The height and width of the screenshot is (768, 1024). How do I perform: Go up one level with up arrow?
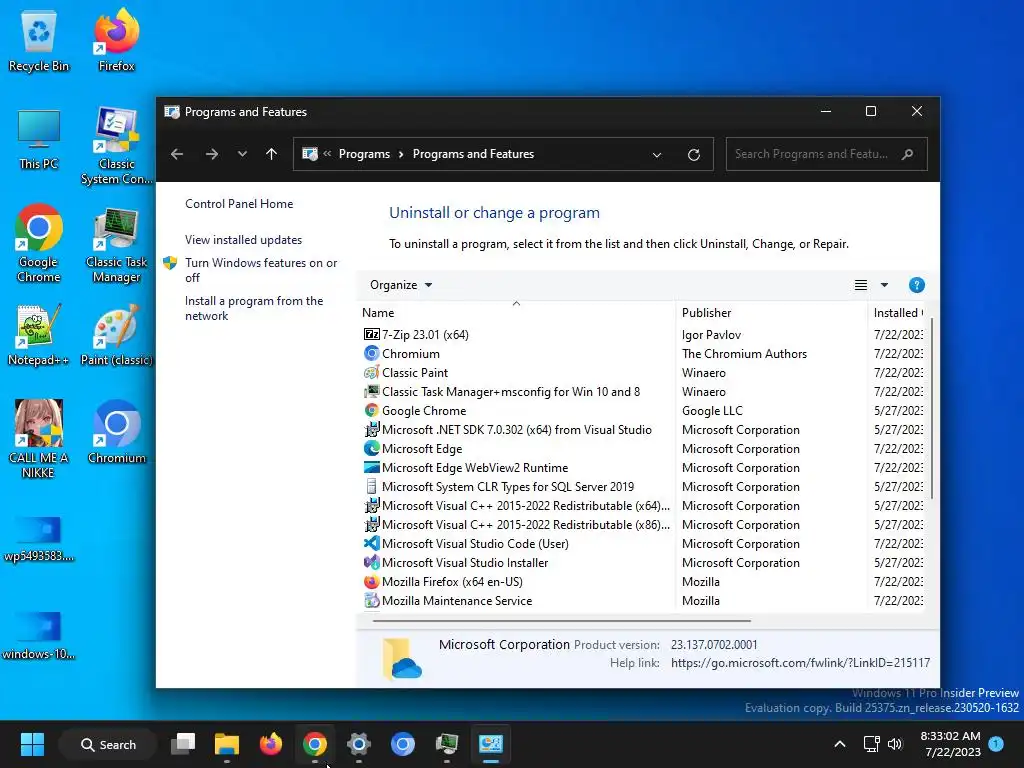click(x=272, y=154)
